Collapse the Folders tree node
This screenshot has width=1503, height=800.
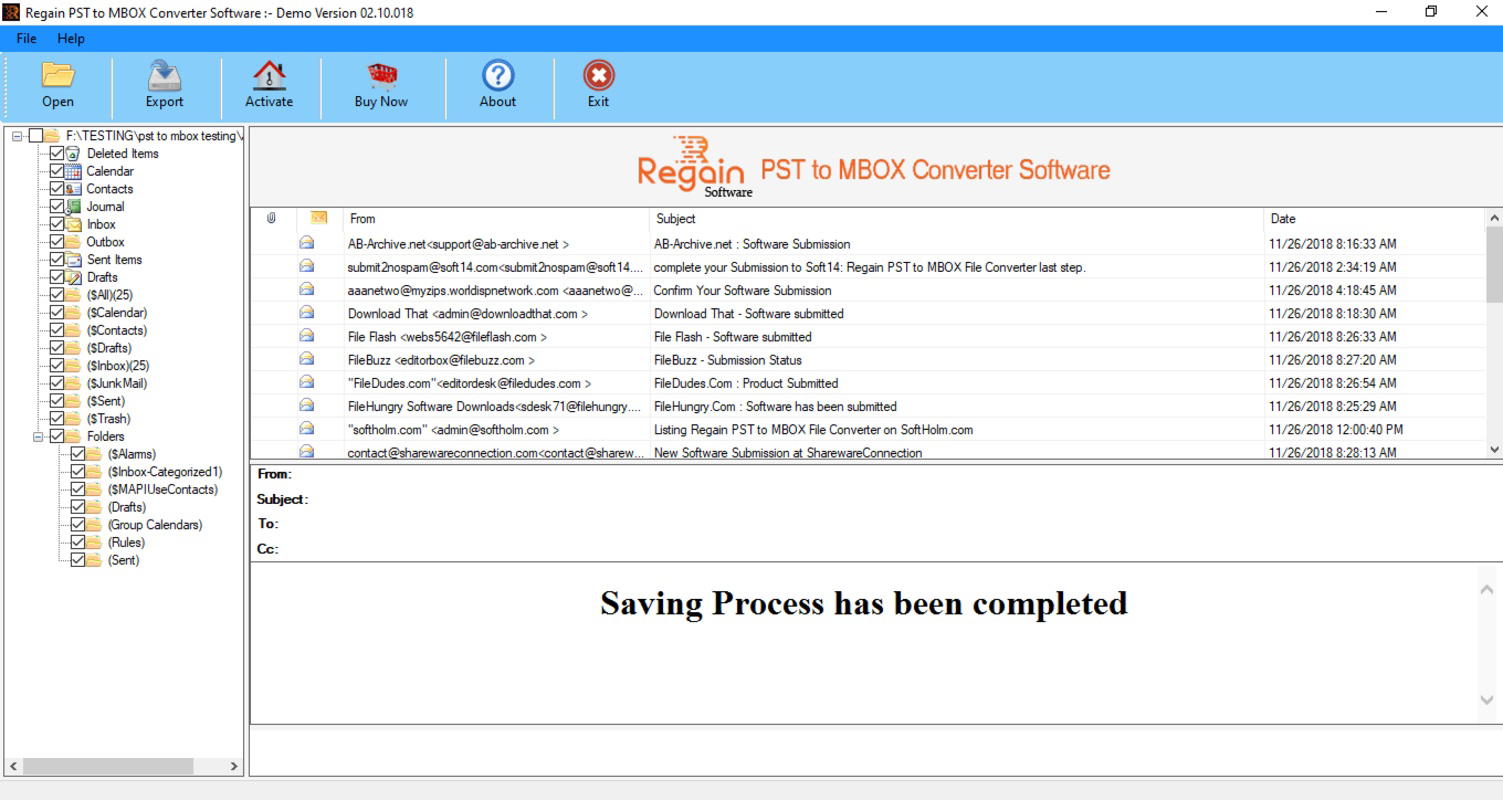coord(39,437)
